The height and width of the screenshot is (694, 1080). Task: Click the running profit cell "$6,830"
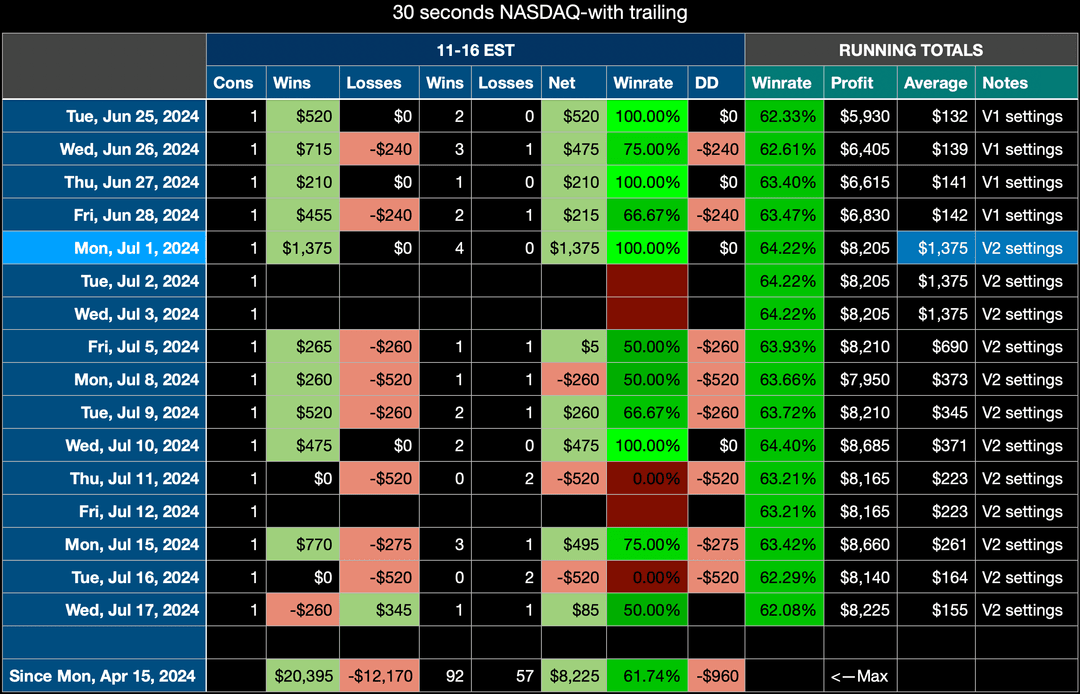[x=860, y=215]
